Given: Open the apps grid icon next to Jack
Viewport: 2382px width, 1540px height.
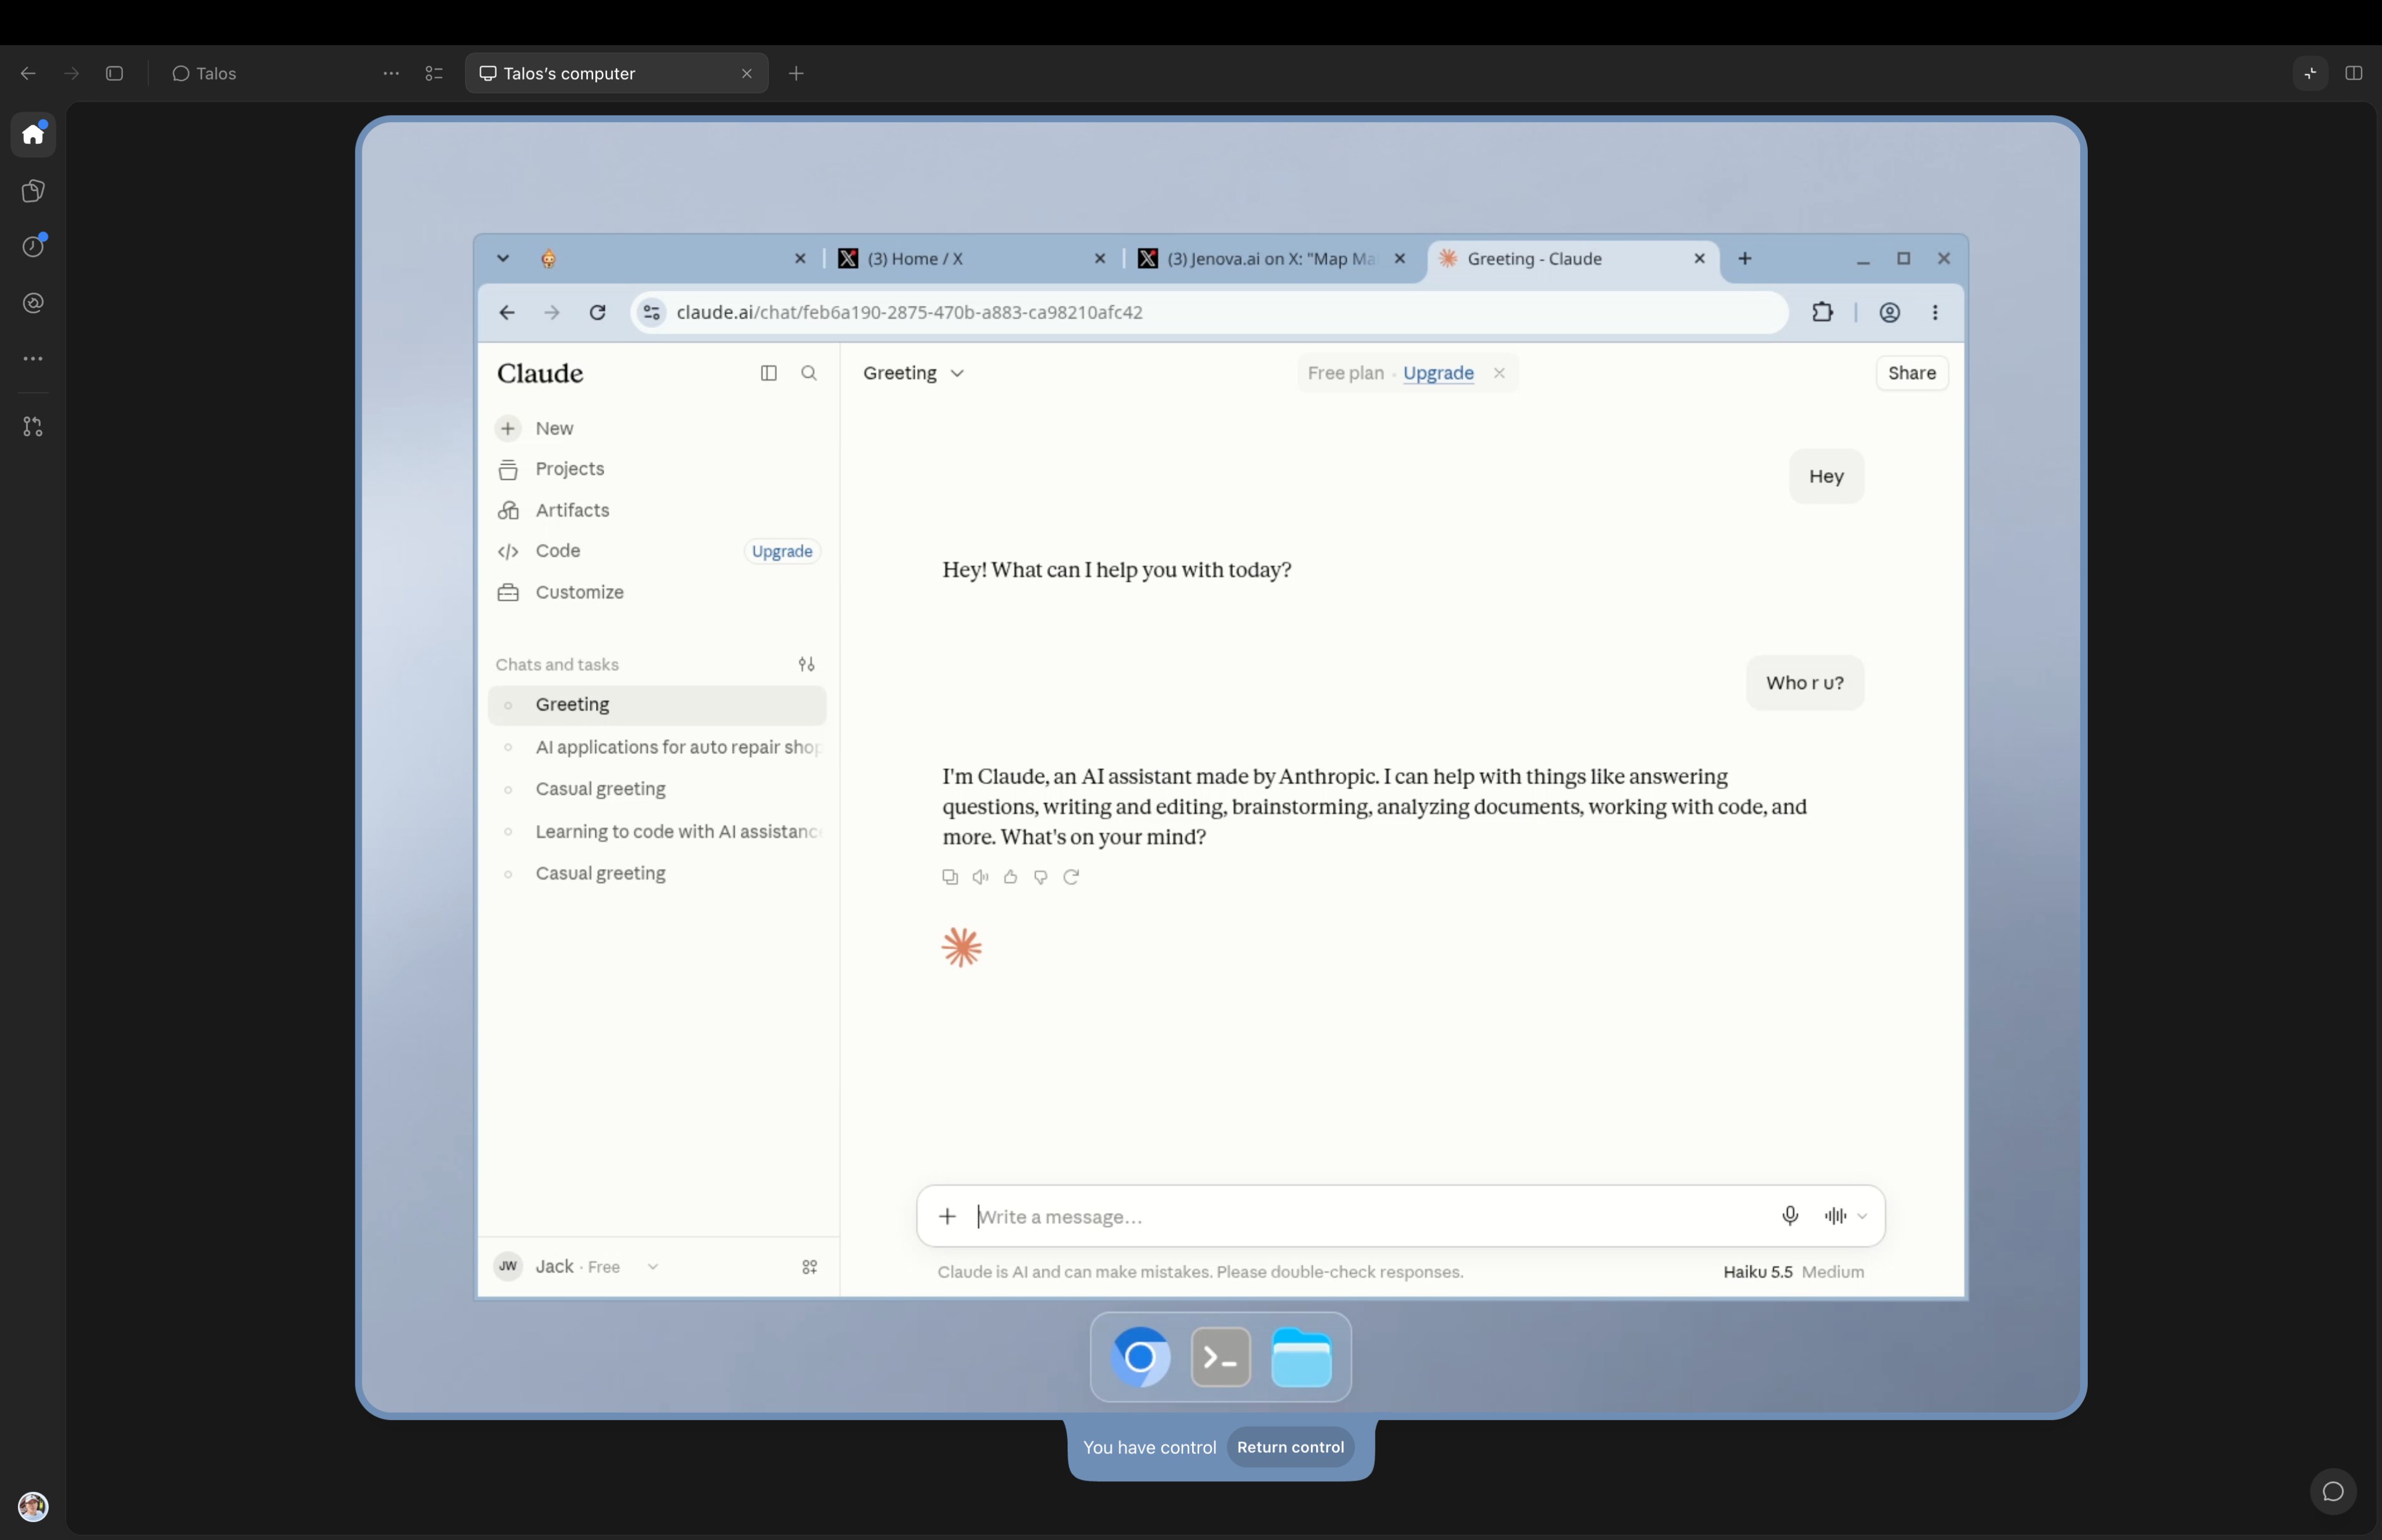Looking at the screenshot, I should 810,1267.
